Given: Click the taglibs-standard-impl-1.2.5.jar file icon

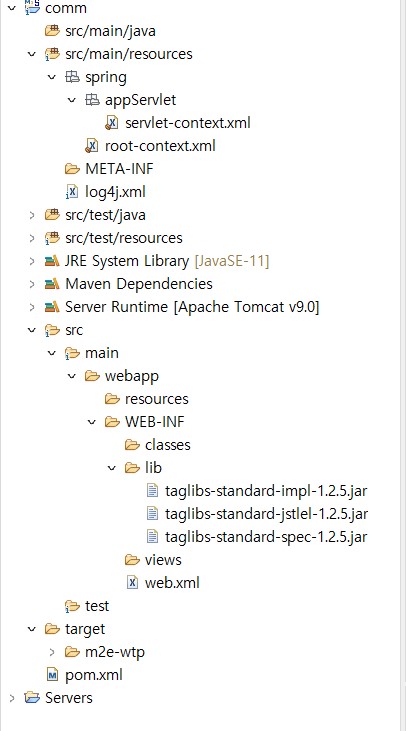Looking at the screenshot, I should click(152, 490).
